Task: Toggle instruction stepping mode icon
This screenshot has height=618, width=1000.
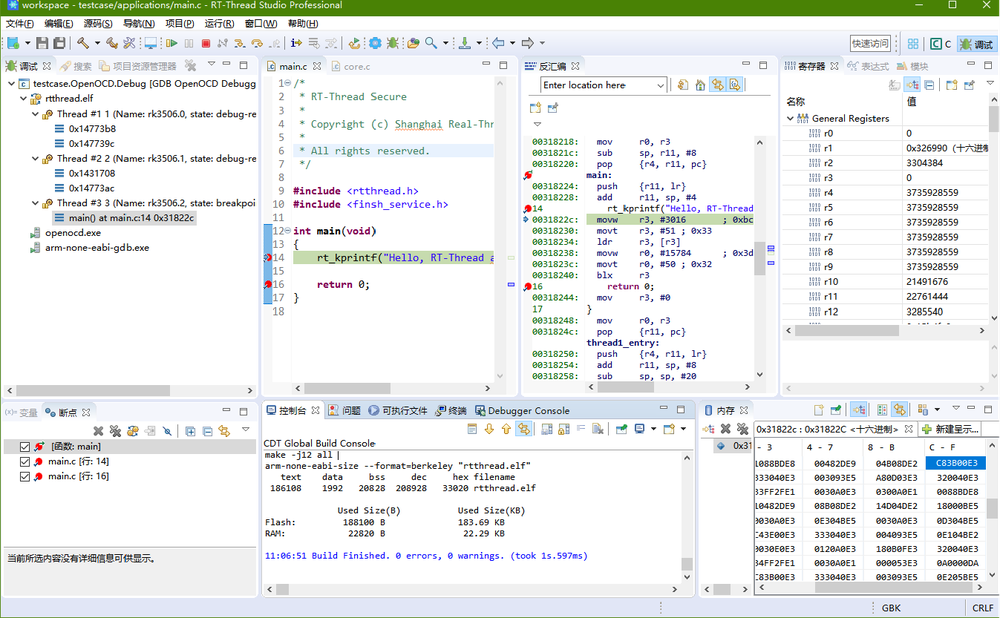Action: (x=296, y=43)
